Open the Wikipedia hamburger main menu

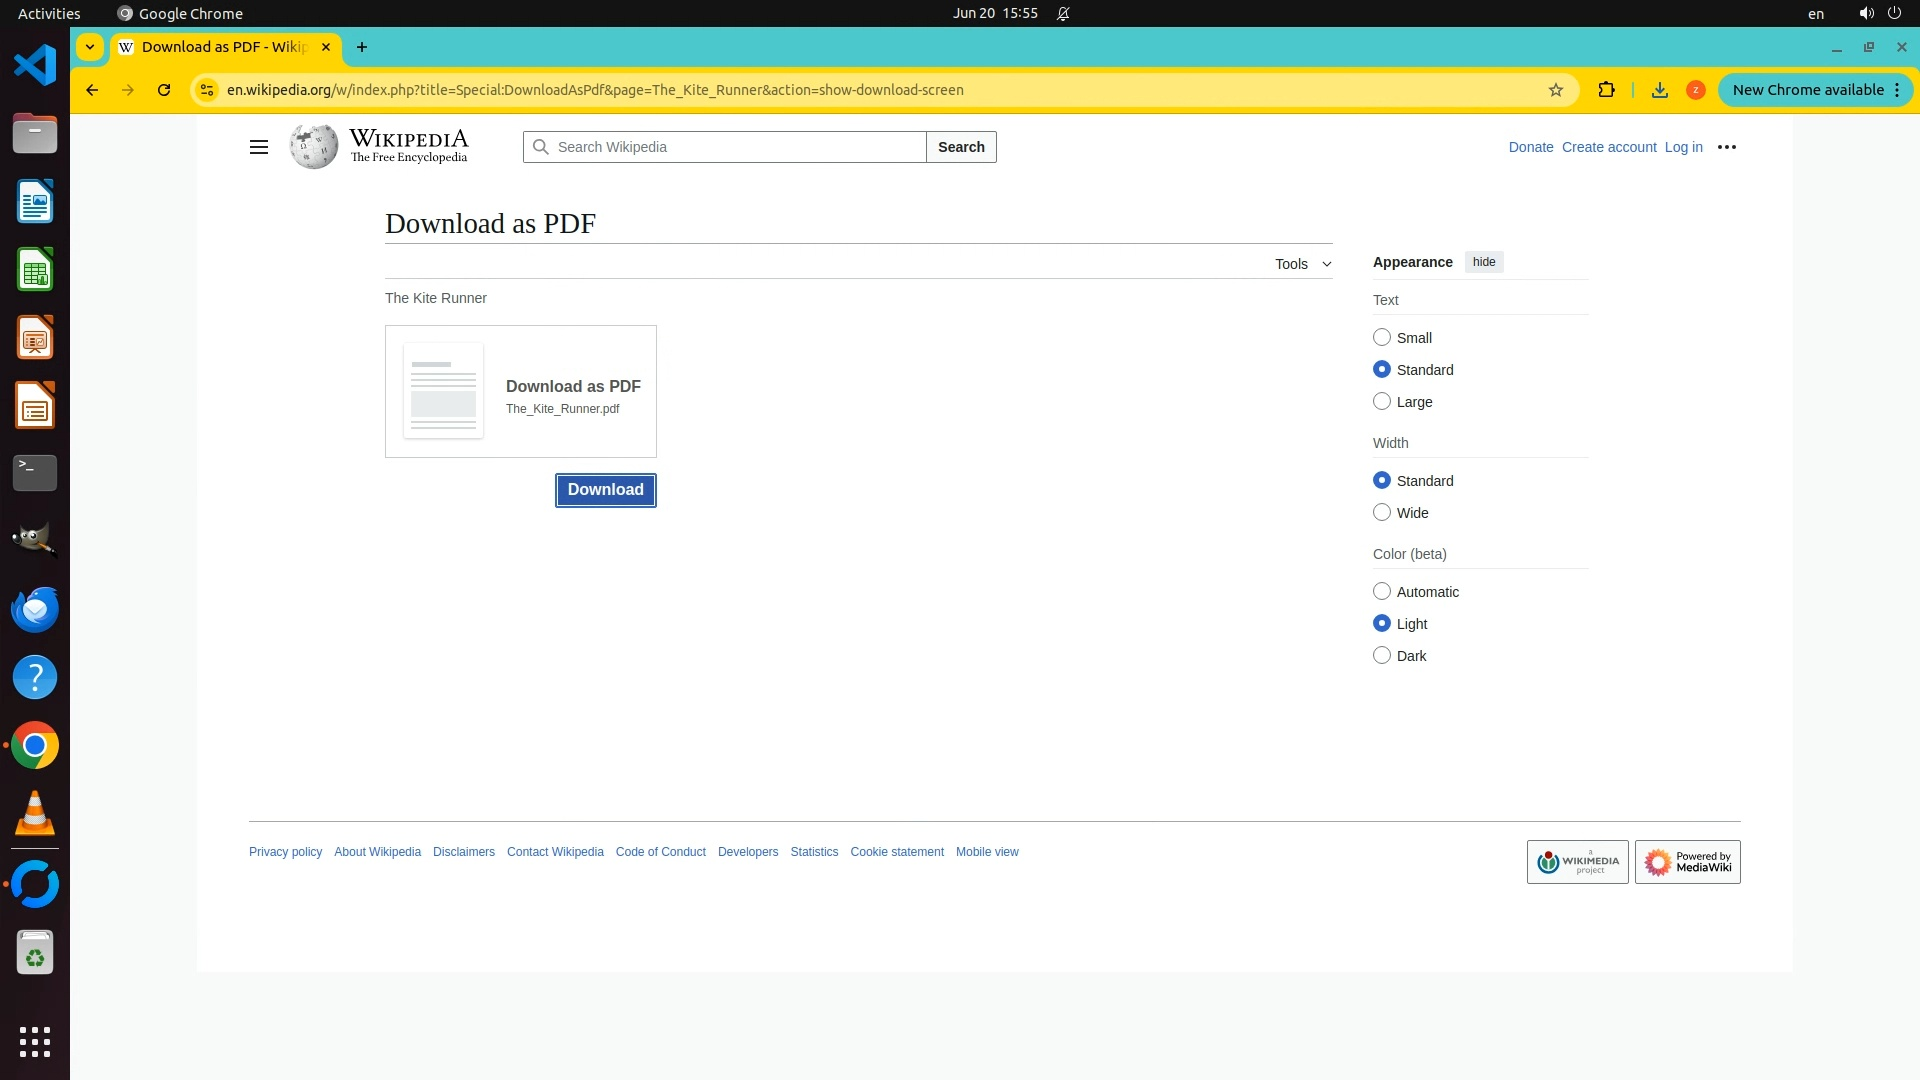pos(258,147)
